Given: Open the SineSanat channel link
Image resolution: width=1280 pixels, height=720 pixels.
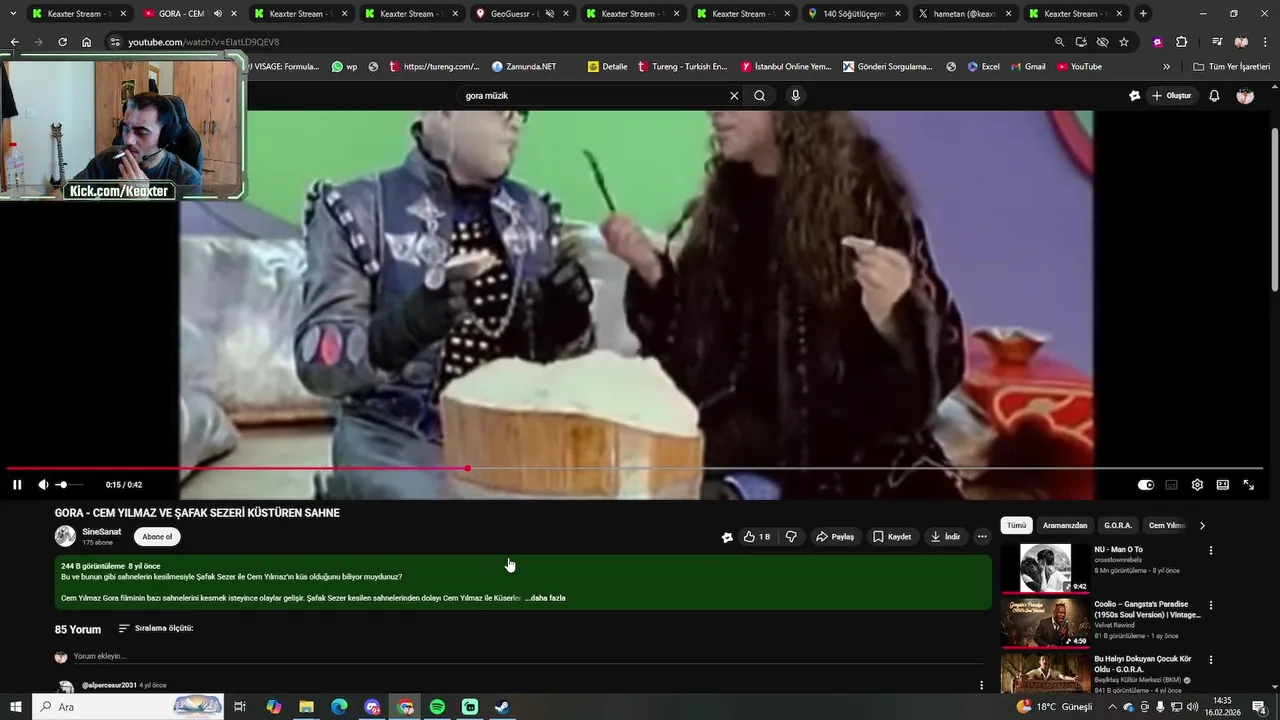Looking at the screenshot, I should 102,532.
